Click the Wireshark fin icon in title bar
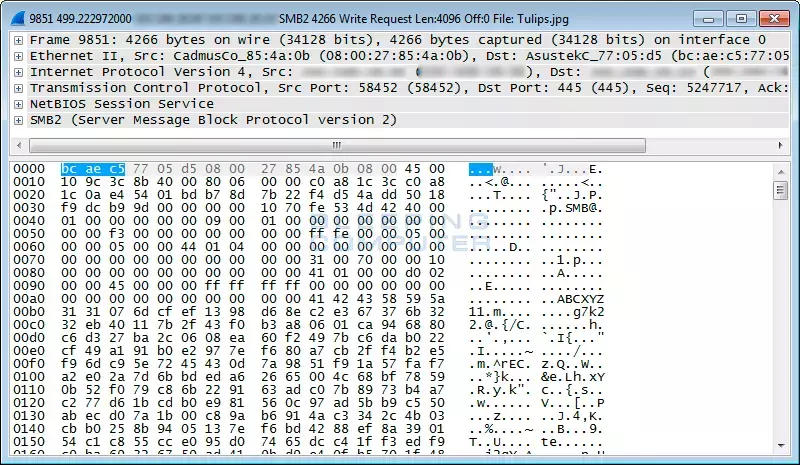Viewport: 800px width, 465px height. (17, 18)
